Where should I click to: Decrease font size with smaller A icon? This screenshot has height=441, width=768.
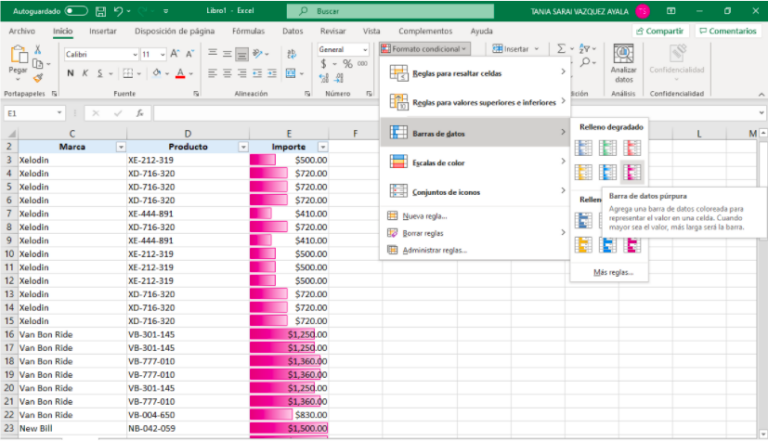tap(190, 54)
